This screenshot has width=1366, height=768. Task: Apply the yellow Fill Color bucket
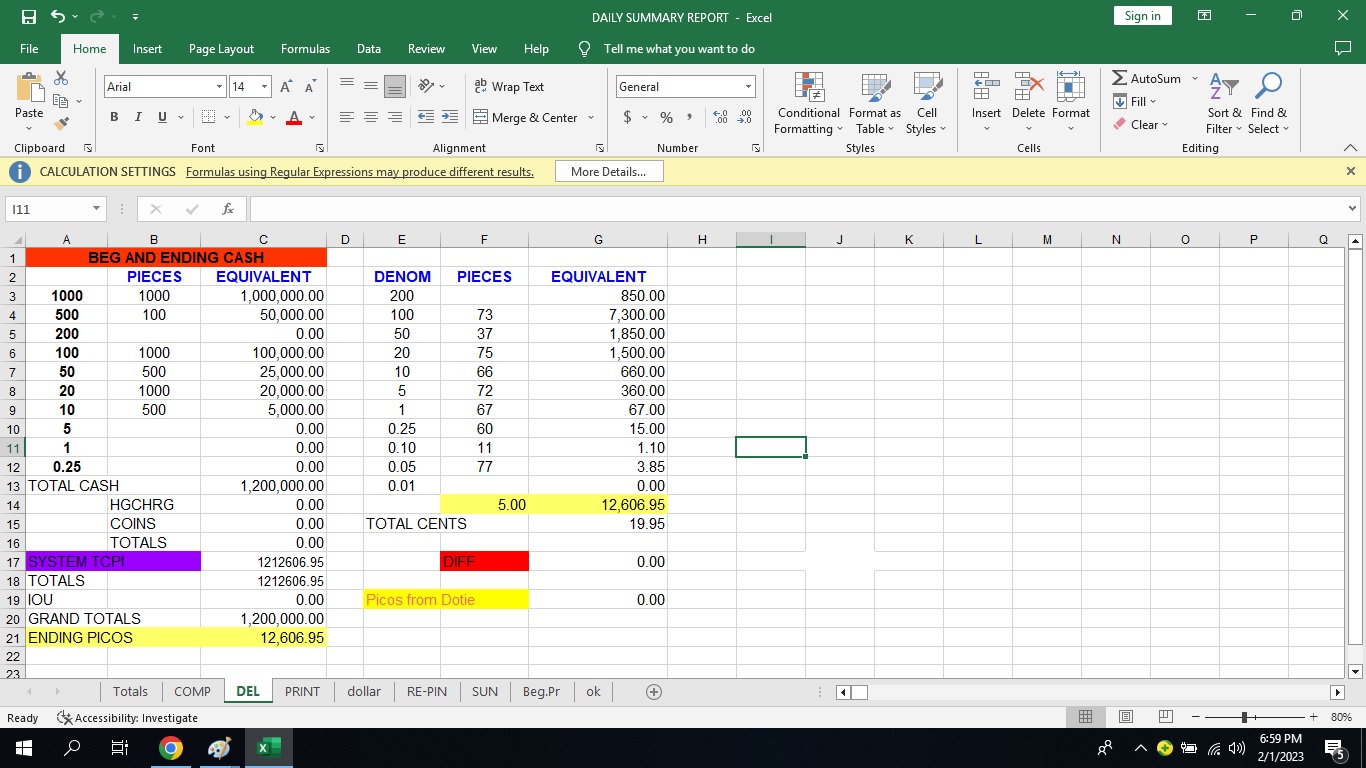(x=255, y=118)
